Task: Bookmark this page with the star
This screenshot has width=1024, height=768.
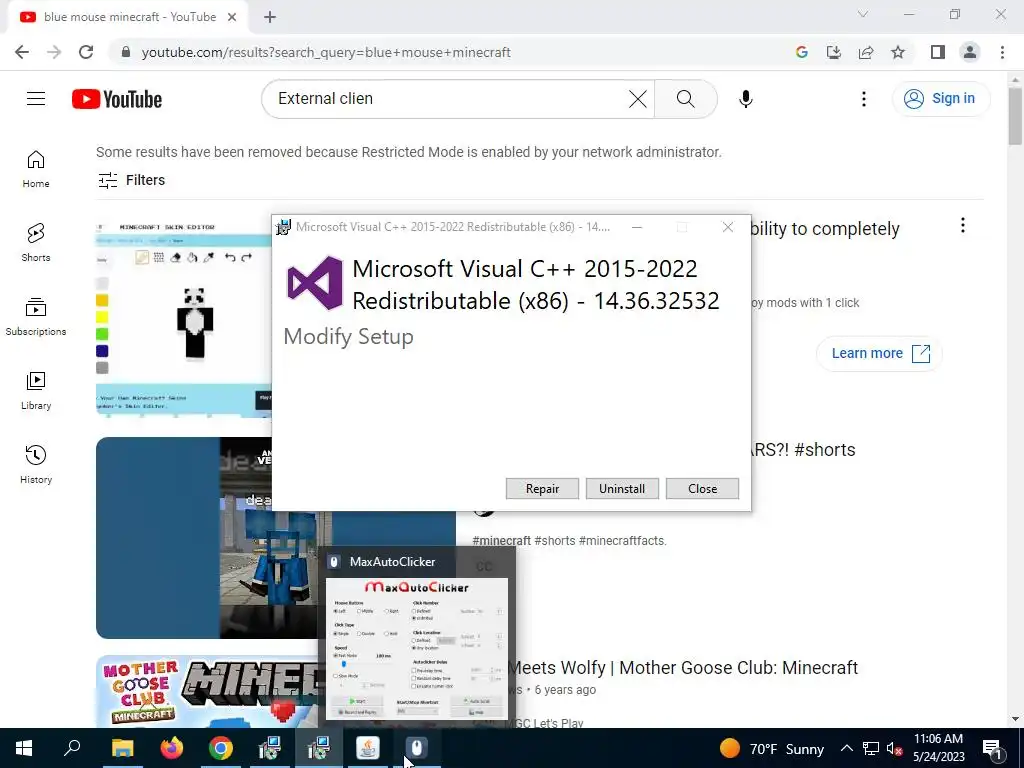Action: tap(898, 52)
